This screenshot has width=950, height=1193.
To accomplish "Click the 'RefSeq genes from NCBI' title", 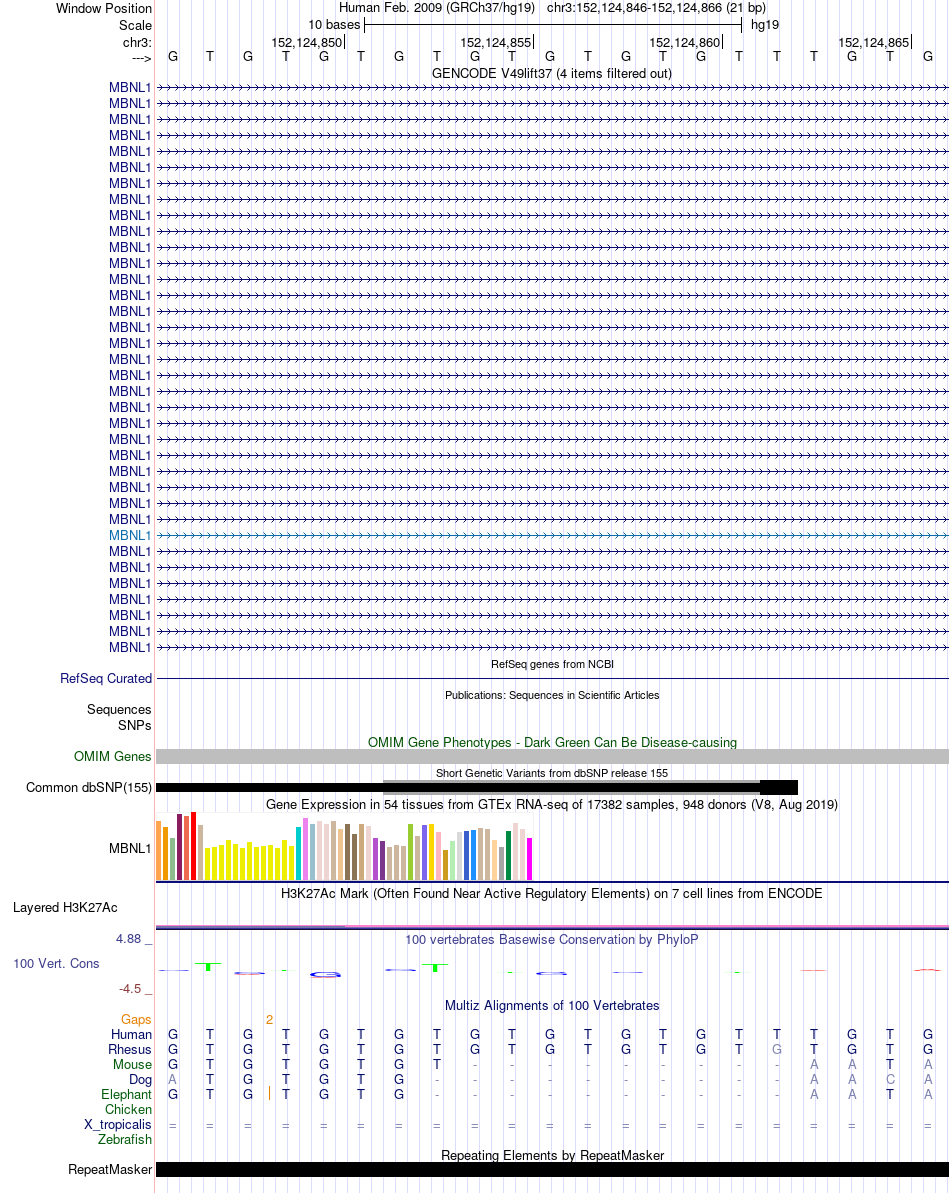I will click(x=552, y=664).
